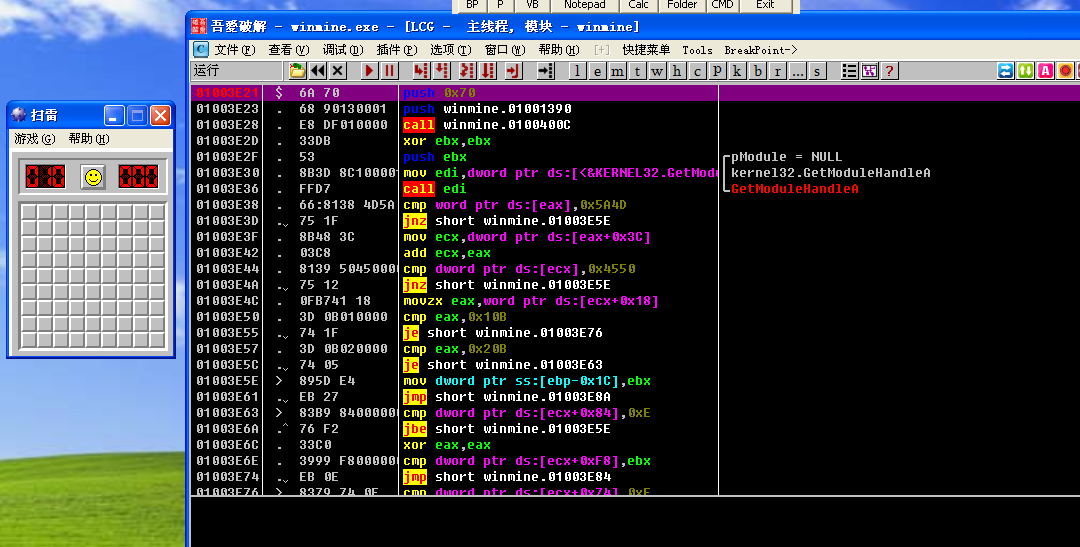This screenshot has height=547, width=1080.
Task: Click the debugging options list icon
Action: tap(849, 70)
